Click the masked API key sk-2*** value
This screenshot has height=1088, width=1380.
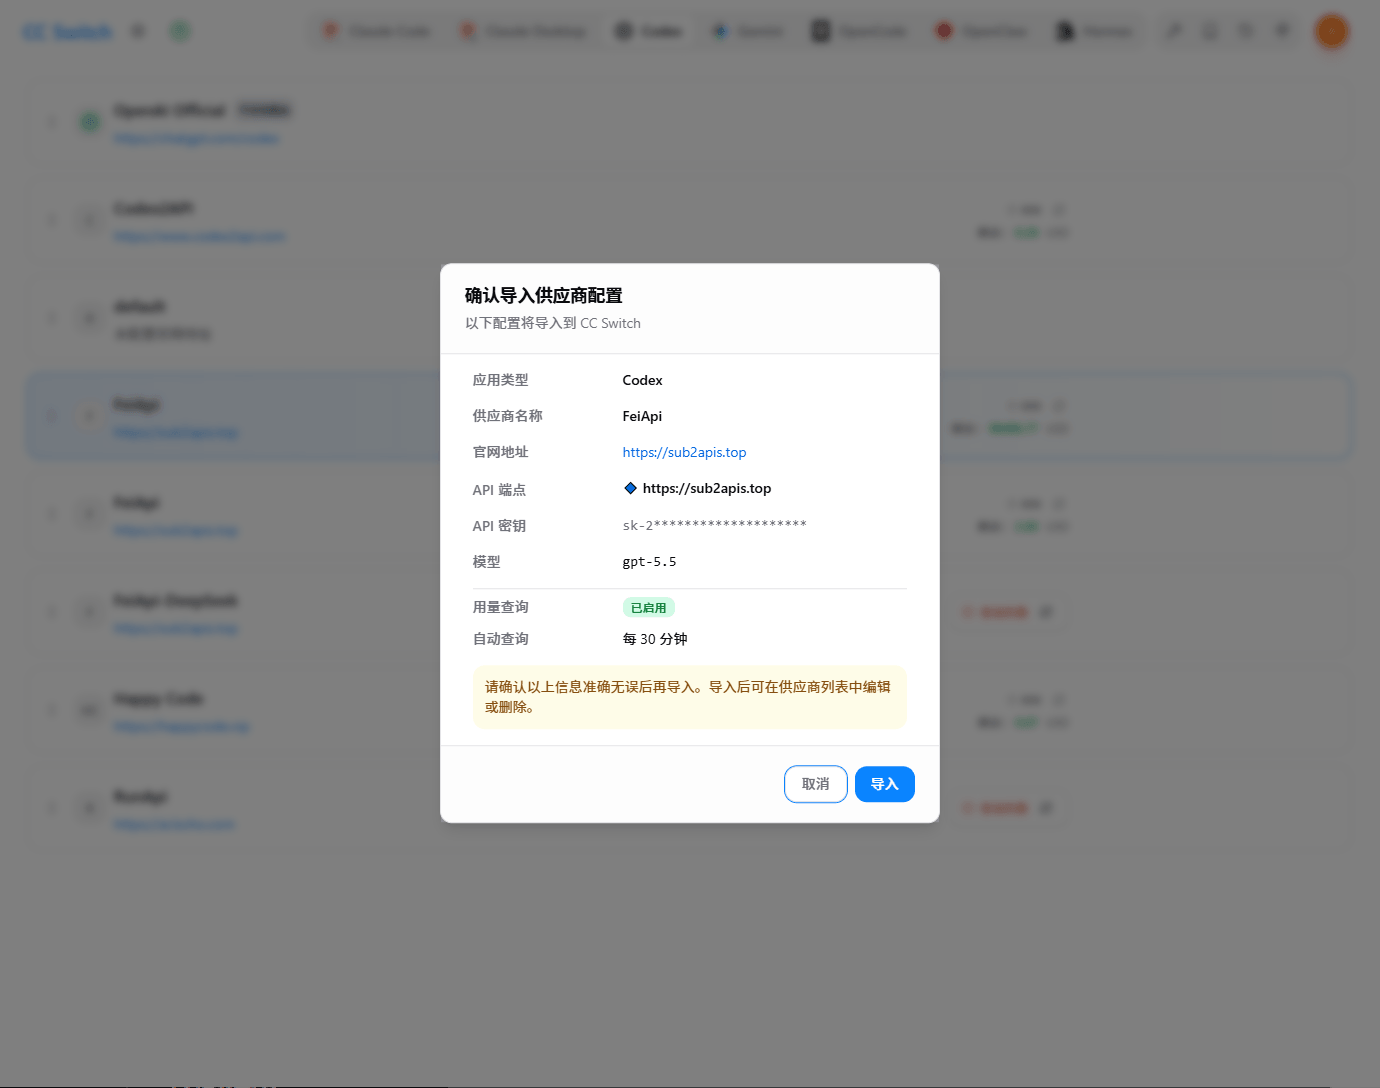point(714,525)
